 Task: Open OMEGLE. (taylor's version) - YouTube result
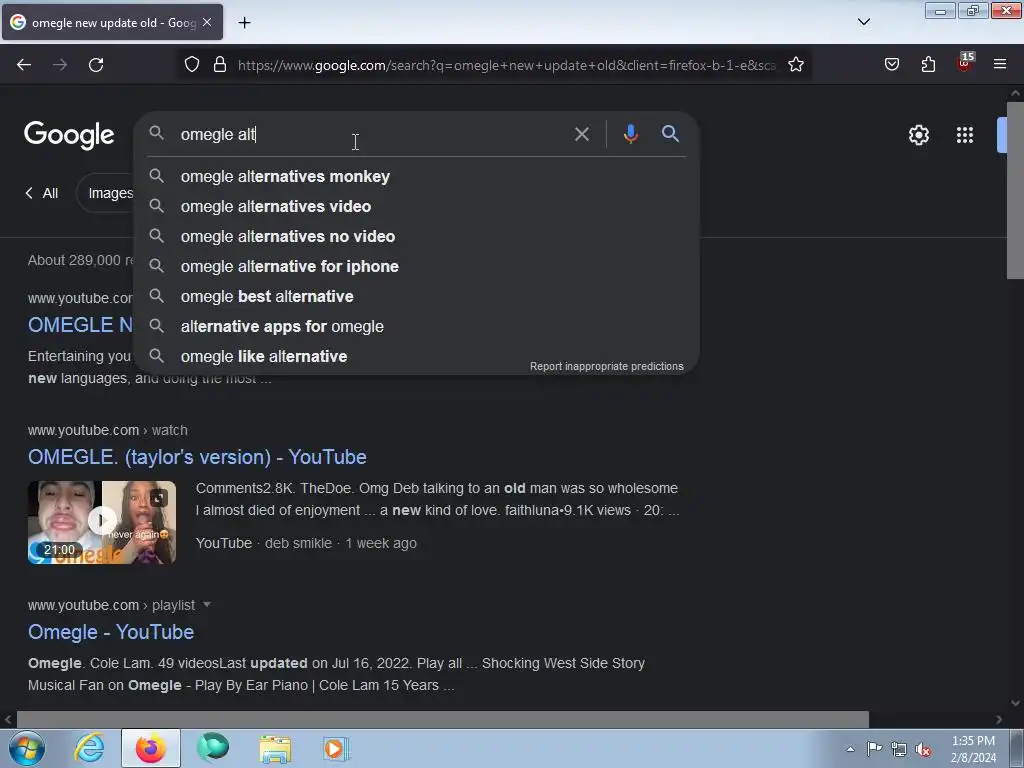[197, 457]
